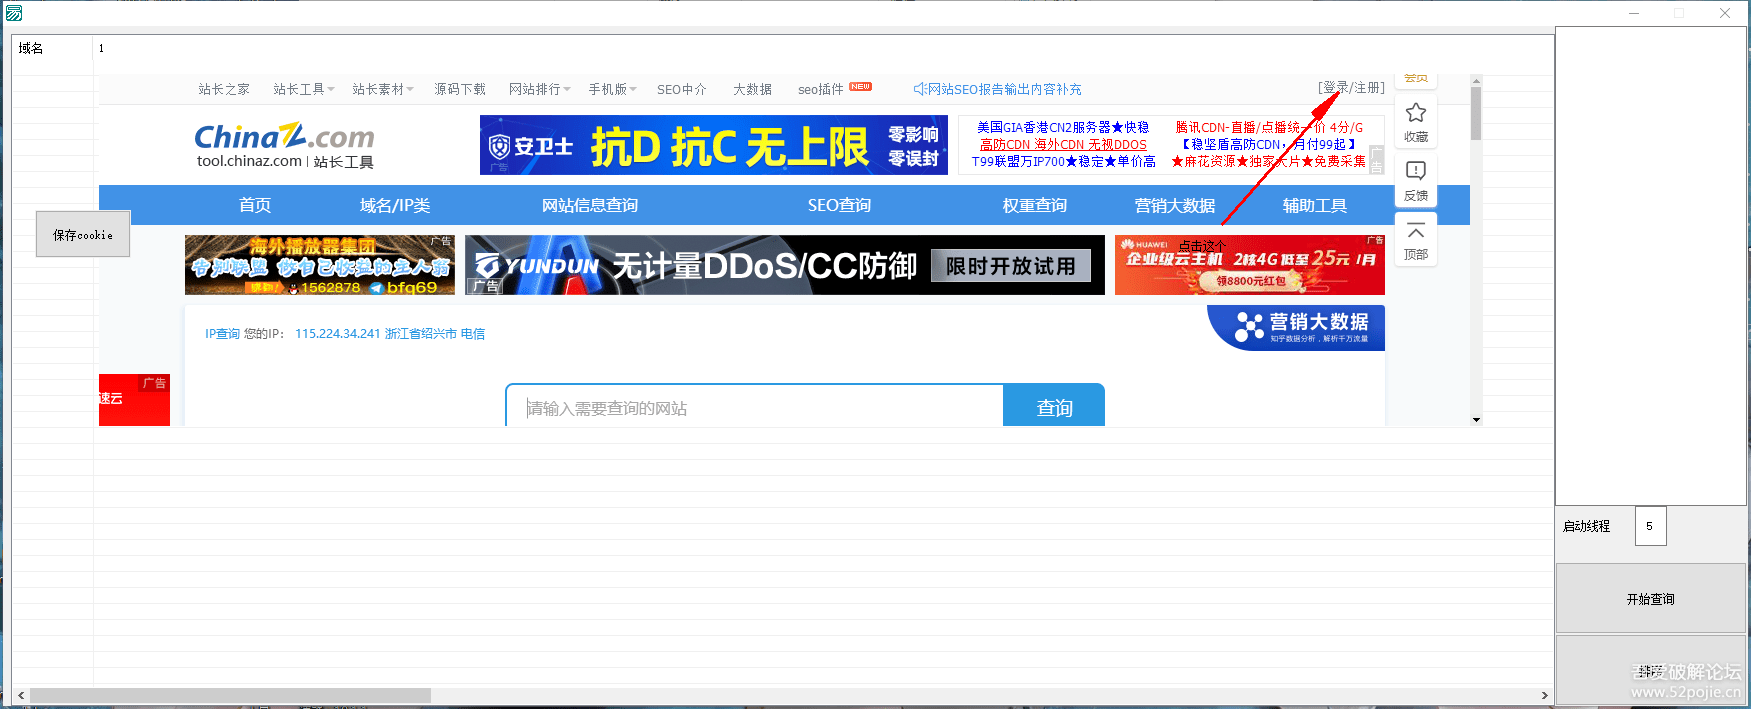Click the 站长之家 link
Screen dimensions: 1751x709
pyautogui.click(x=224, y=89)
